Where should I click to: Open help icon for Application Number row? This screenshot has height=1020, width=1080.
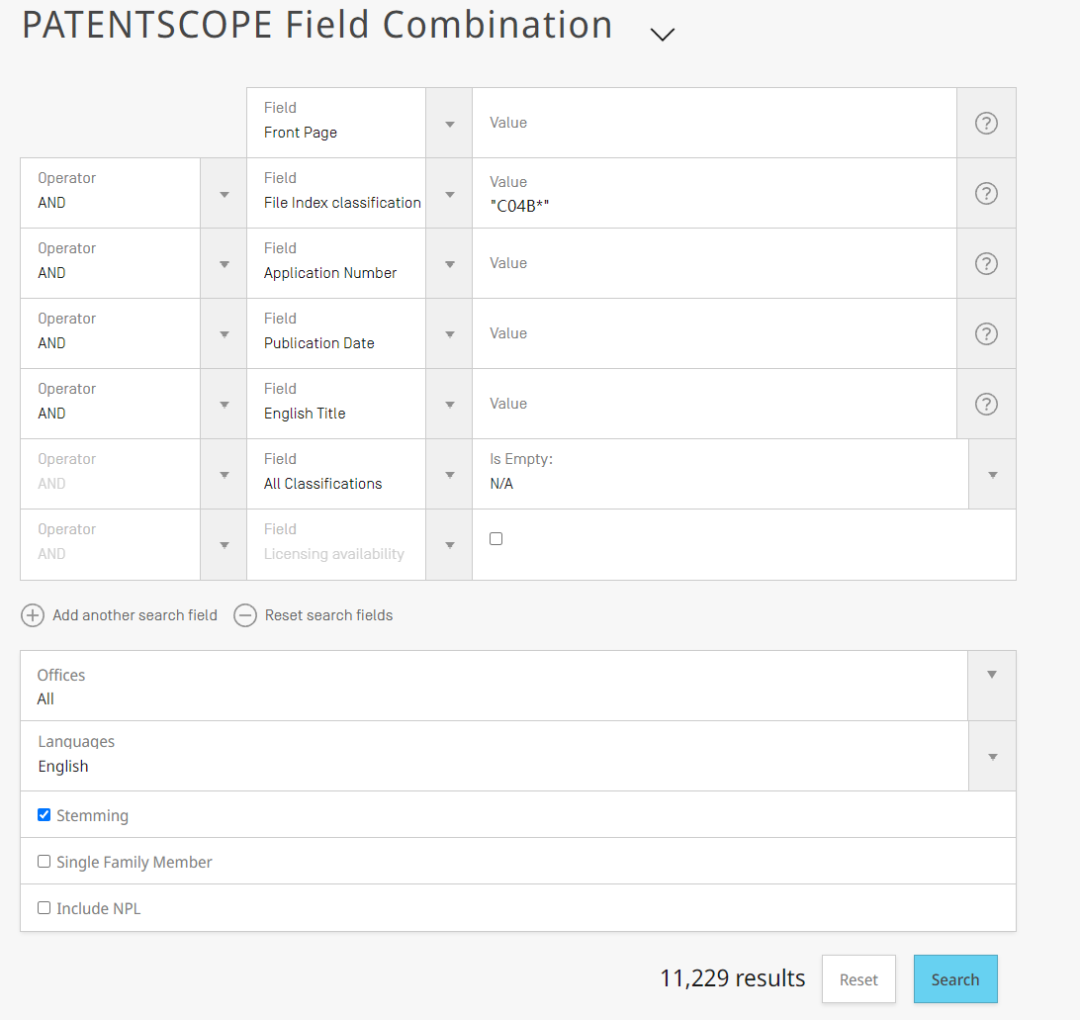986,264
